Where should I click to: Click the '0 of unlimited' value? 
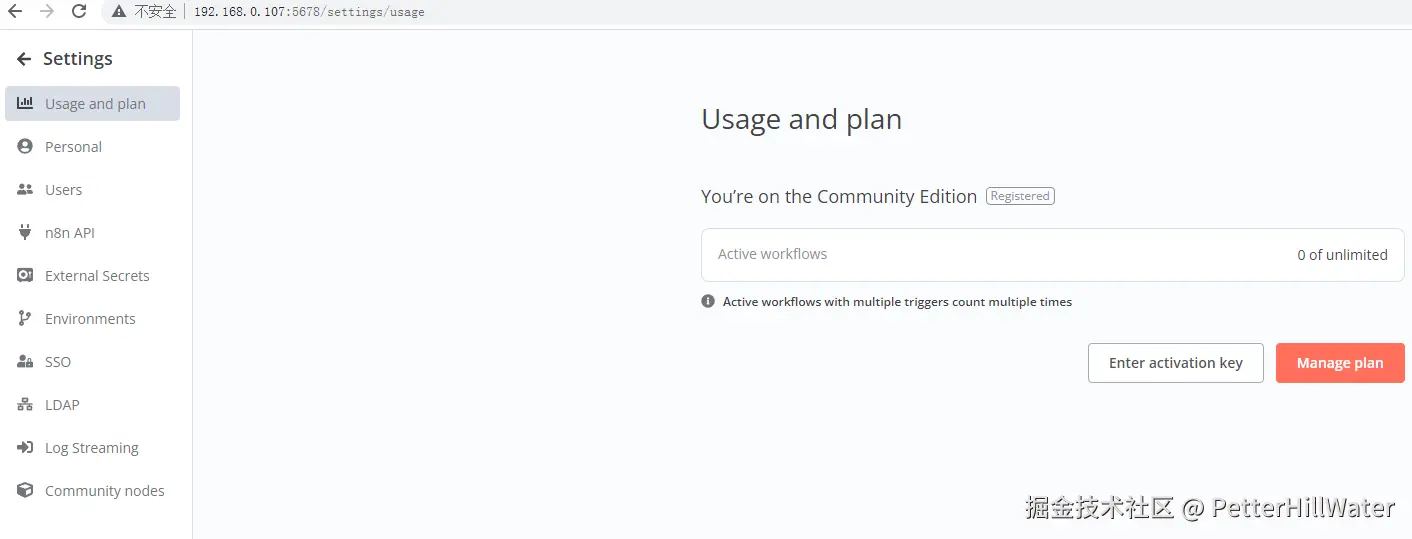[x=1342, y=255]
